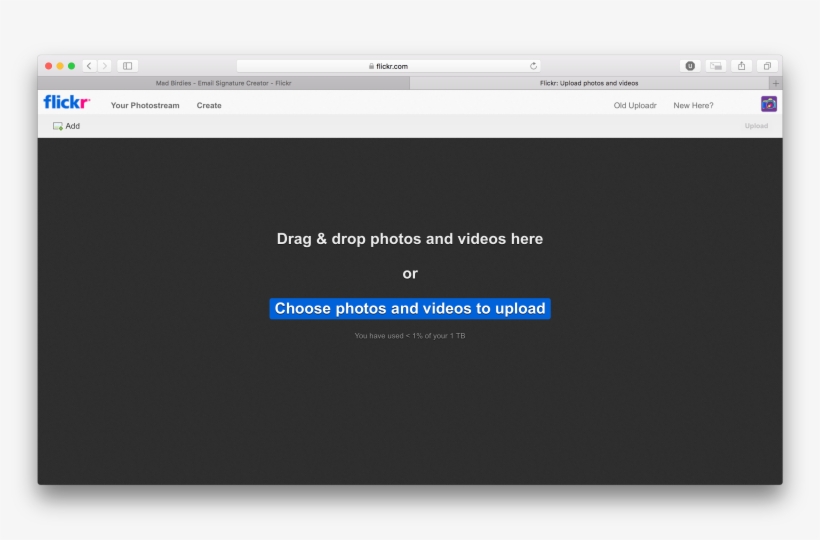Open the user avatar camera icon
Viewport: 820px width, 540px height.
pos(769,104)
